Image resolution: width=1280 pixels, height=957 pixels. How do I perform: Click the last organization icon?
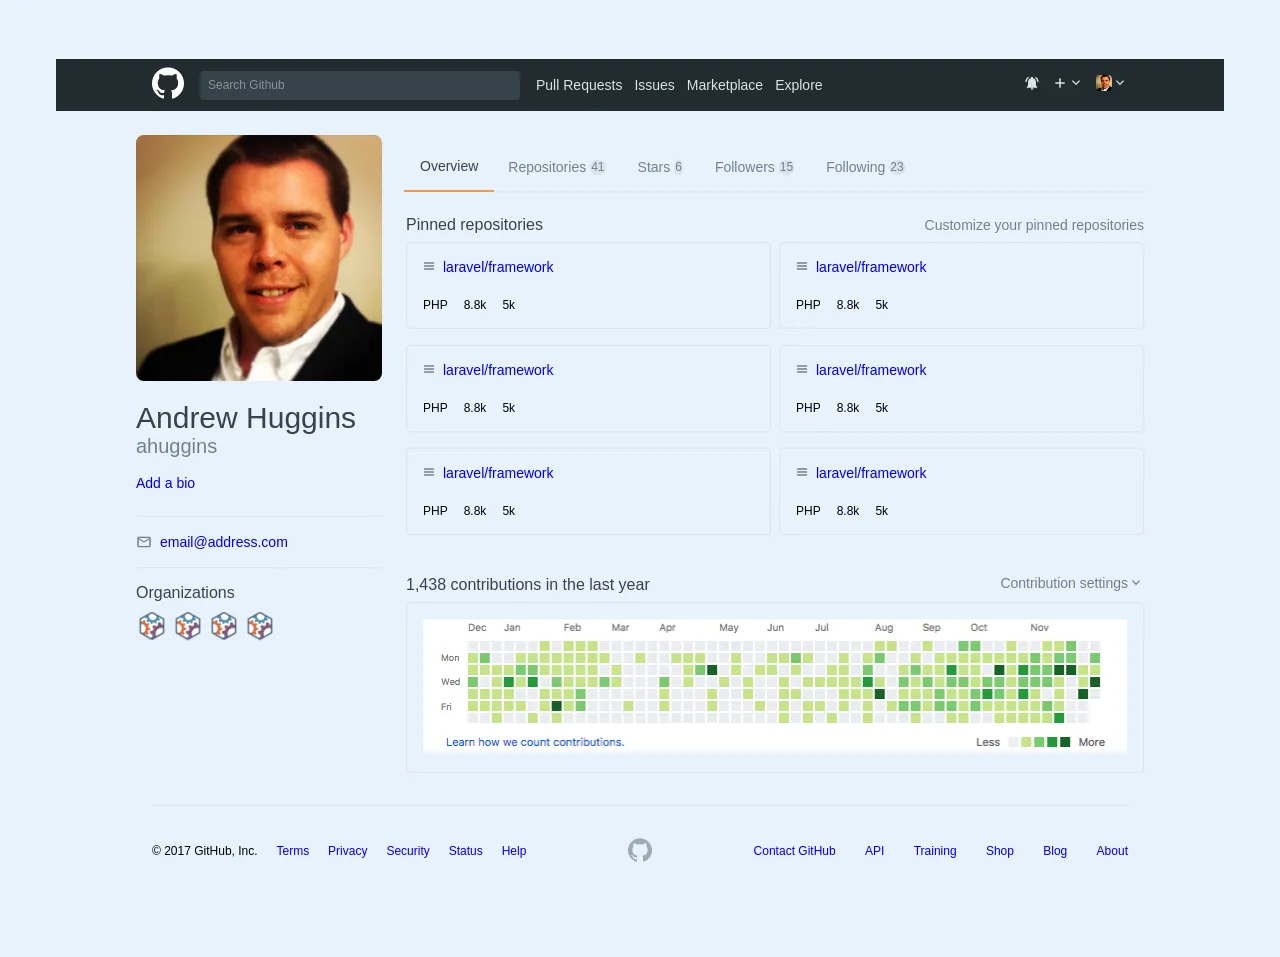coord(260,626)
